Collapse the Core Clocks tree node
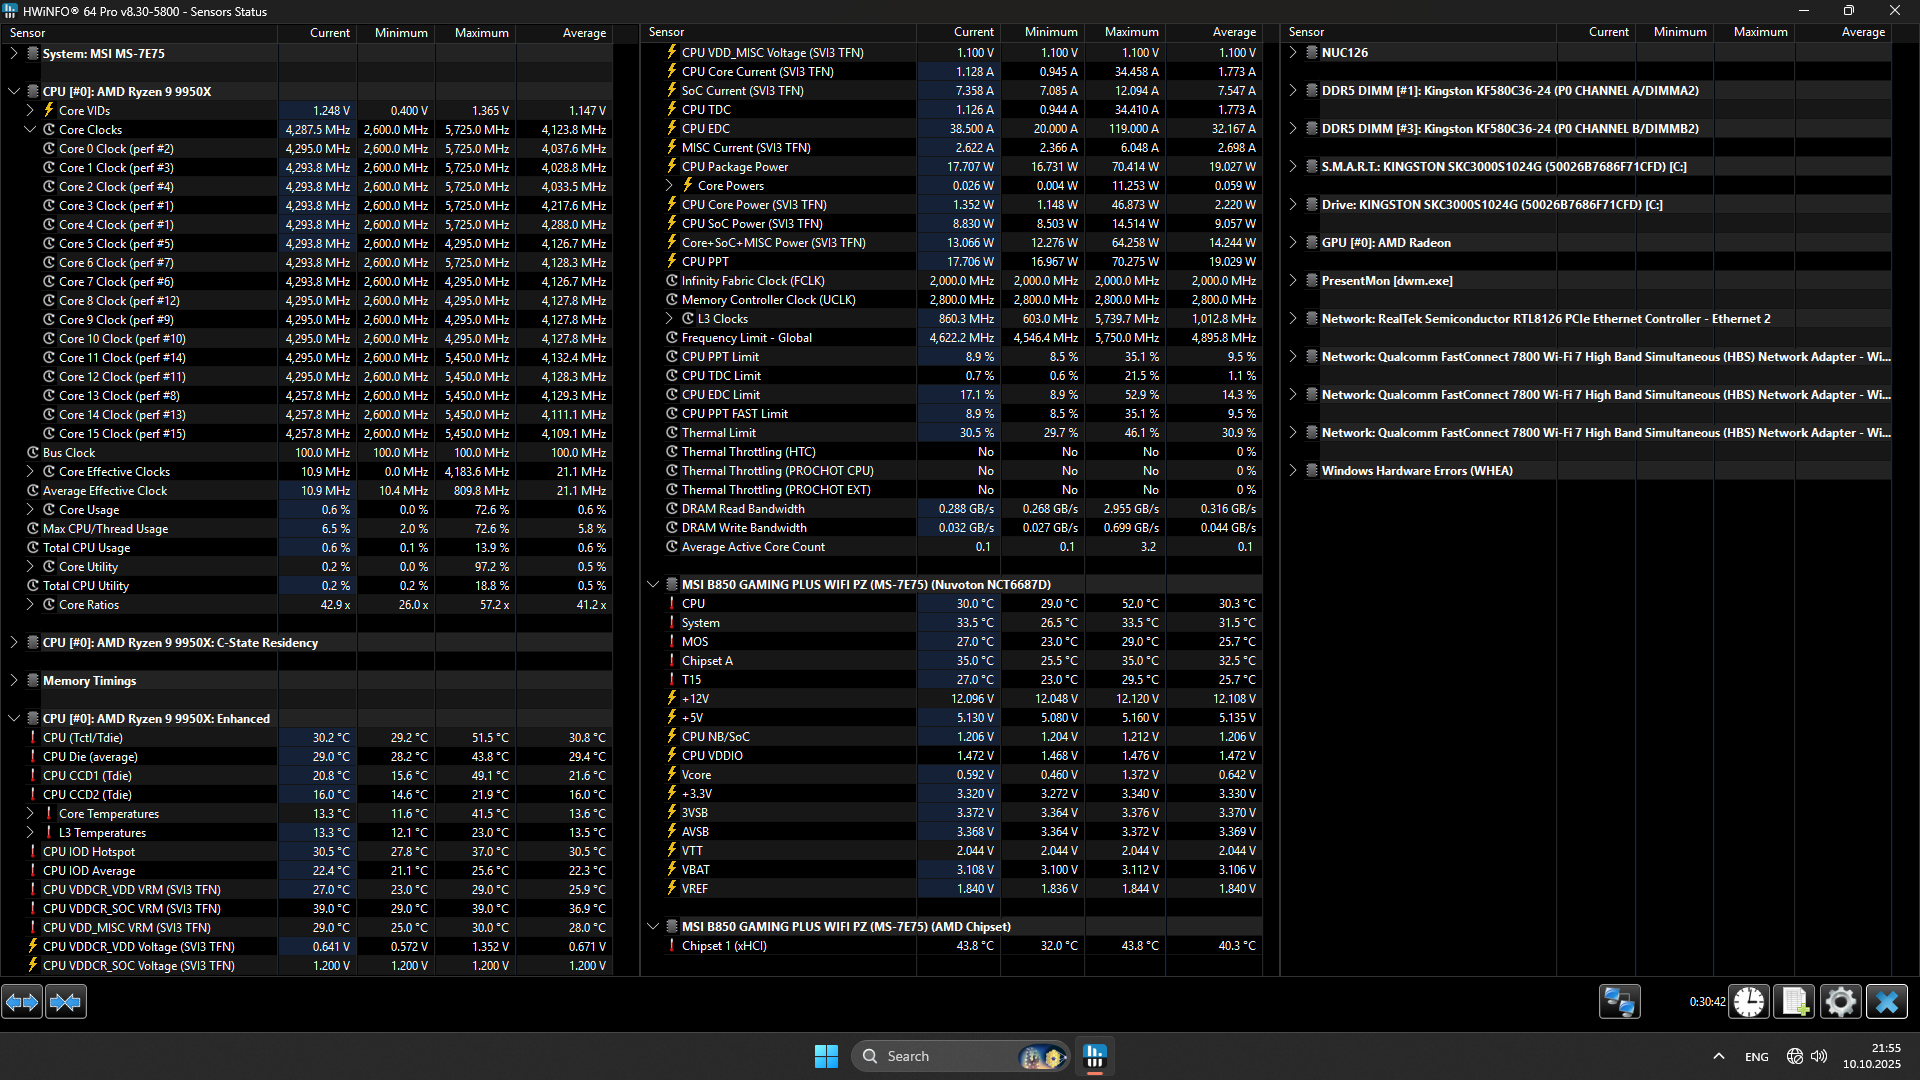 (x=30, y=129)
